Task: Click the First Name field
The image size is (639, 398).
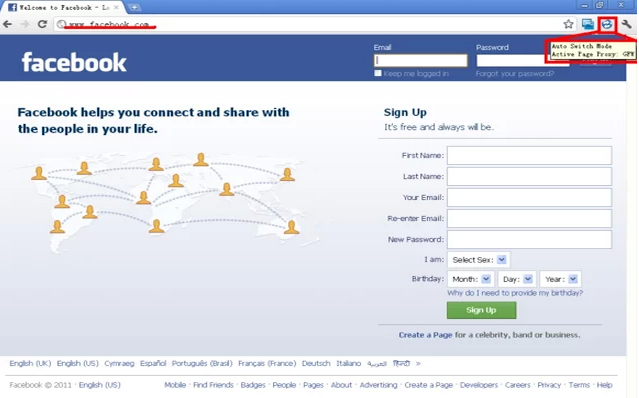Action: [x=529, y=156]
